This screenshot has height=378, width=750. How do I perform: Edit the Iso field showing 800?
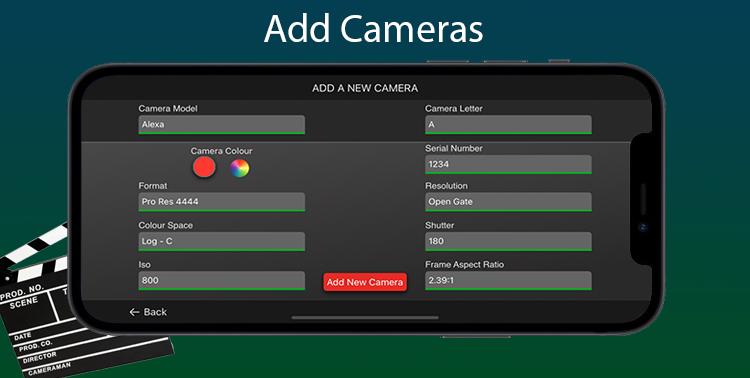click(x=221, y=280)
